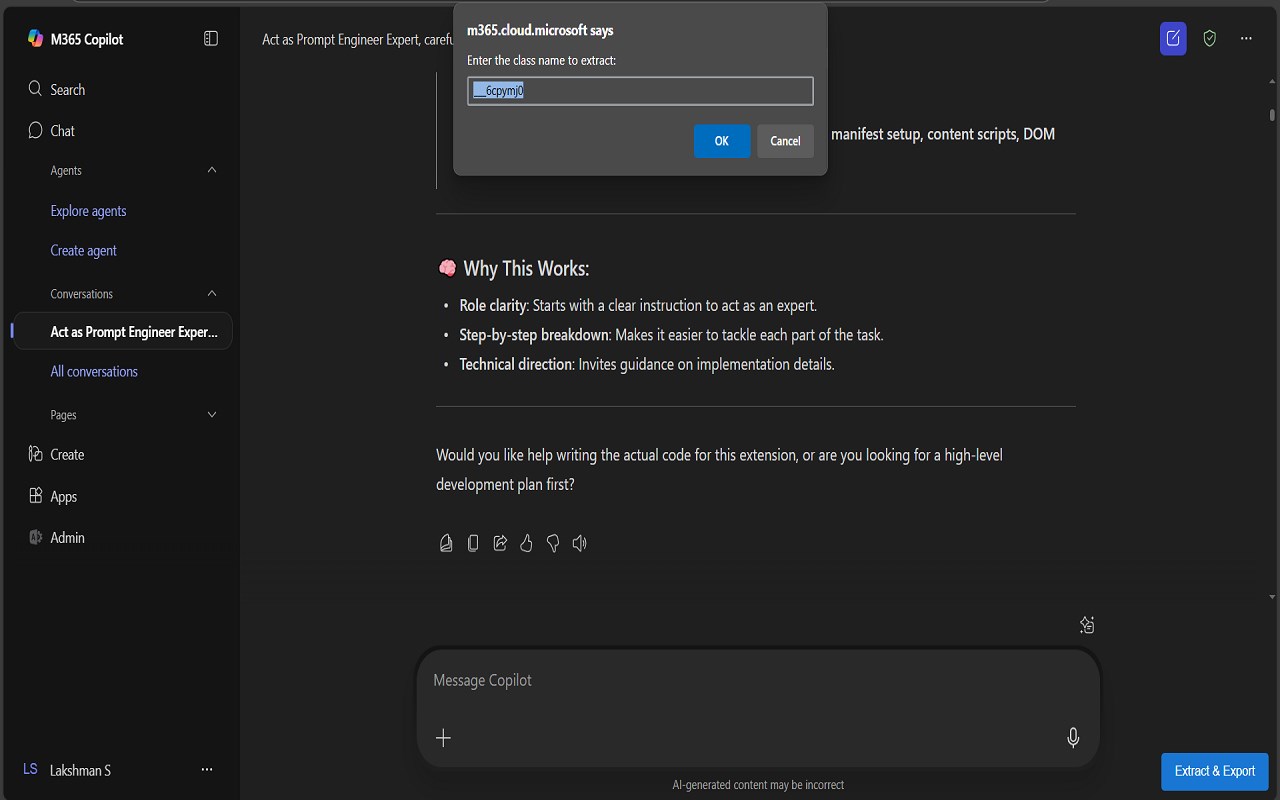Start voice input with the microphone icon
This screenshot has height=800, width=1280.
click(1073, 738)
